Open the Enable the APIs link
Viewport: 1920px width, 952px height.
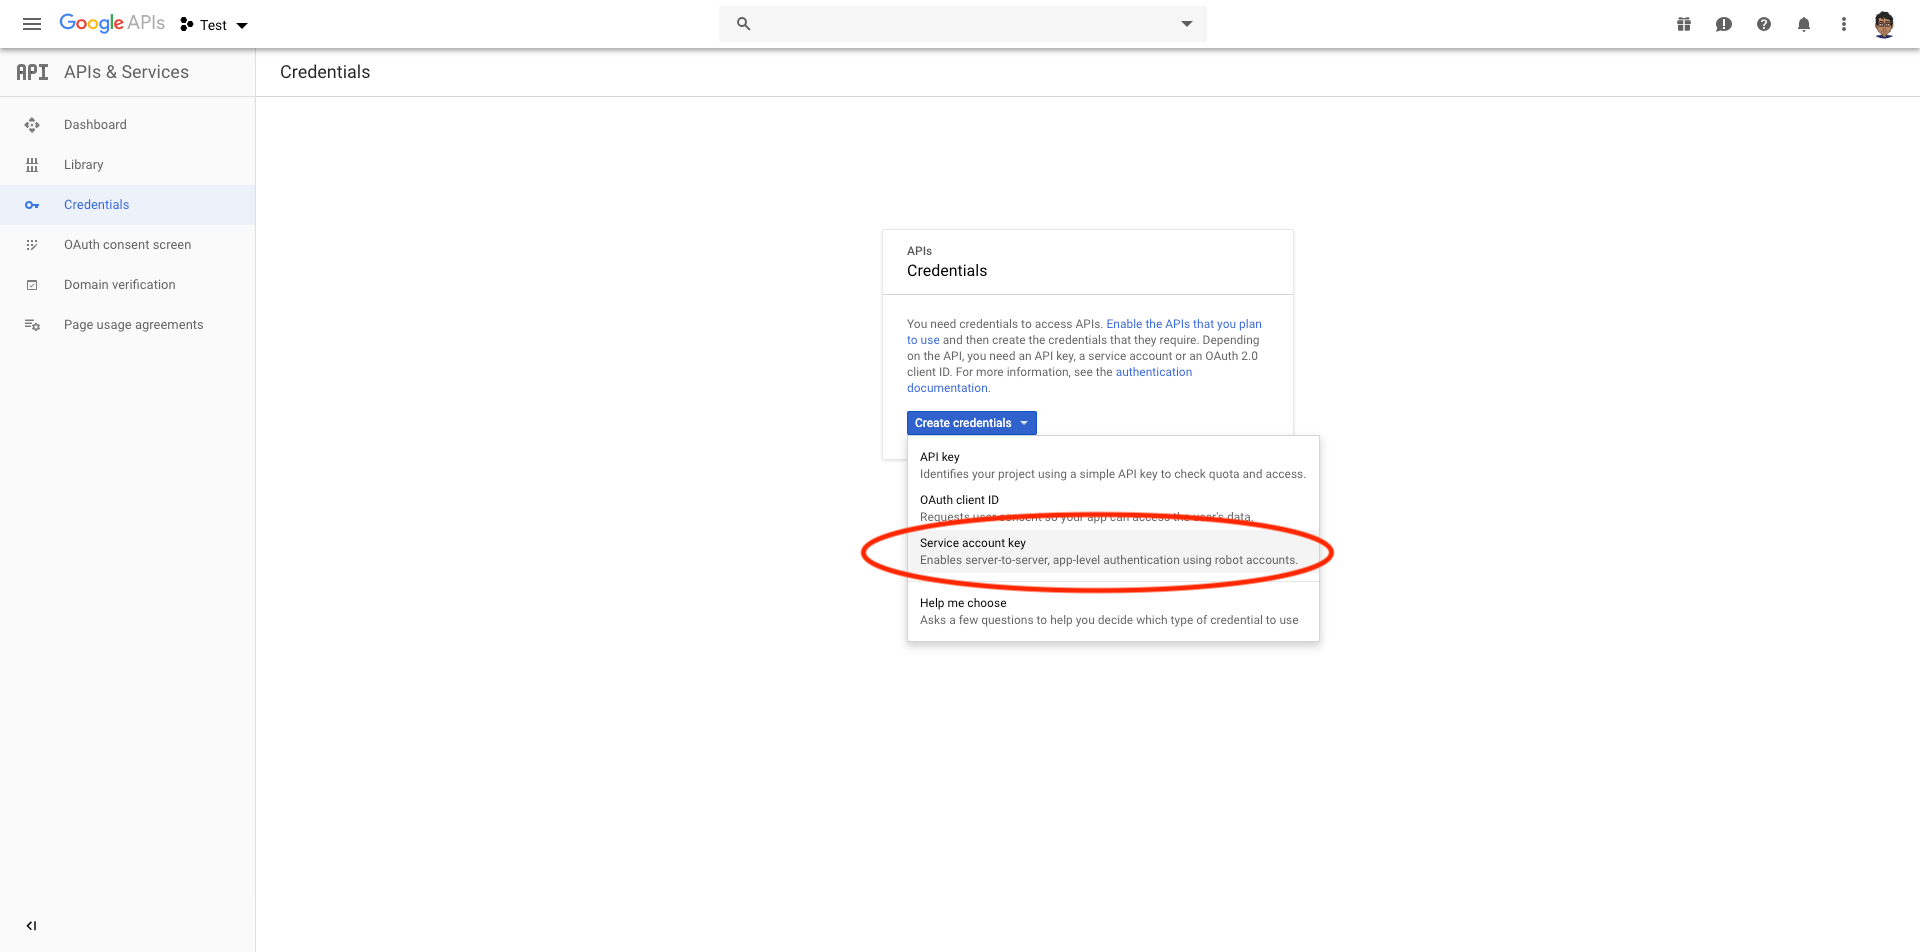coord(1183,324)
